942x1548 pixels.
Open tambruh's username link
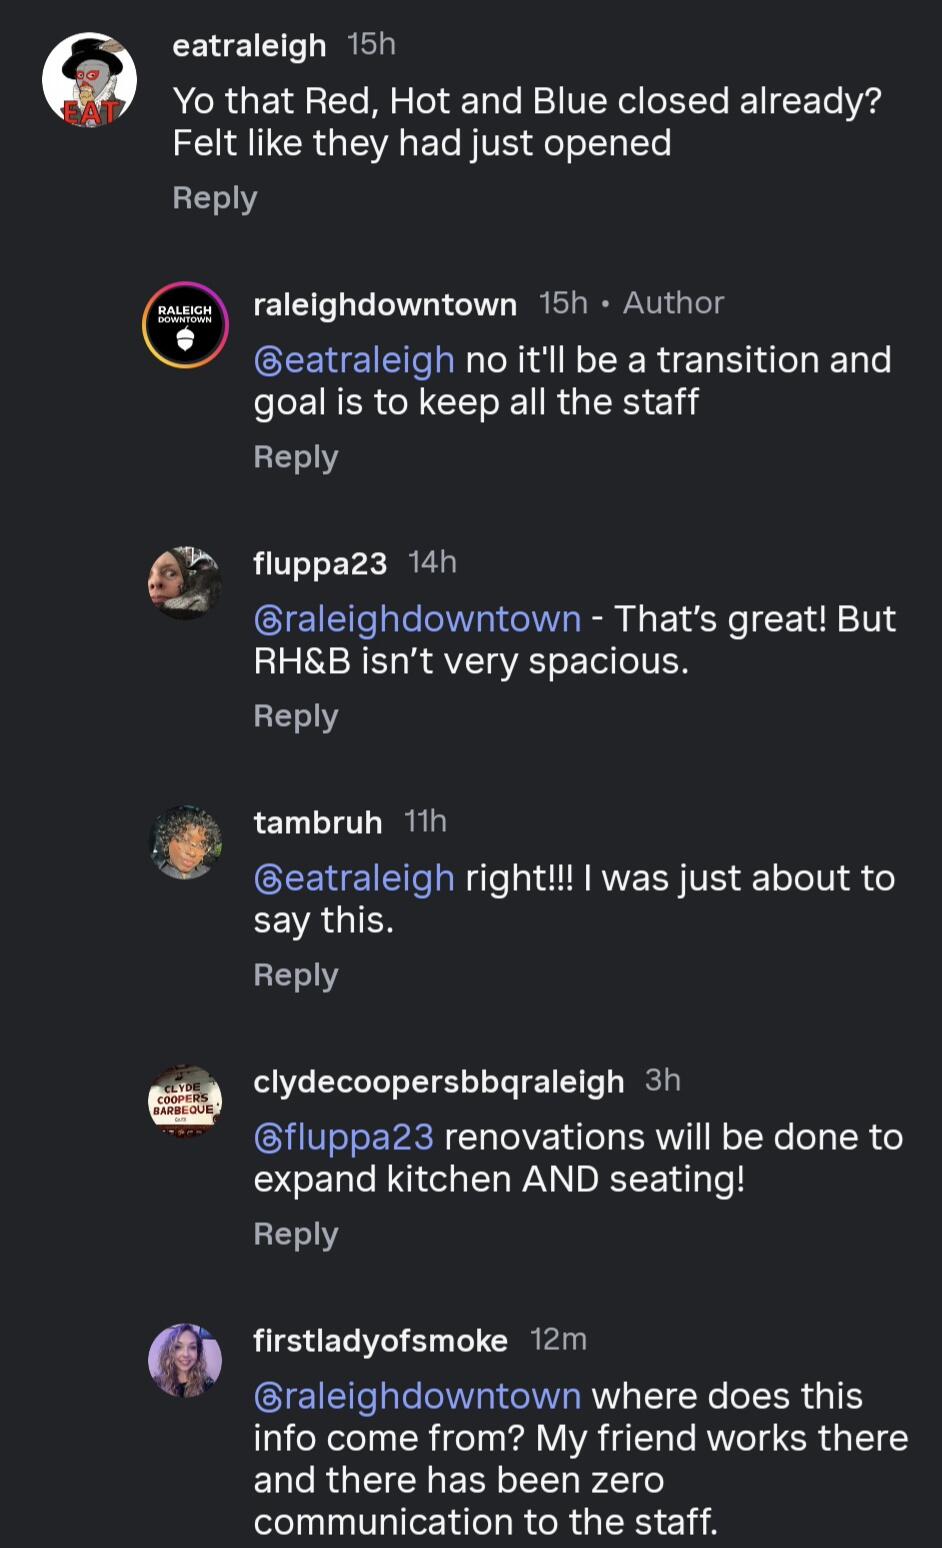point(317,822)
